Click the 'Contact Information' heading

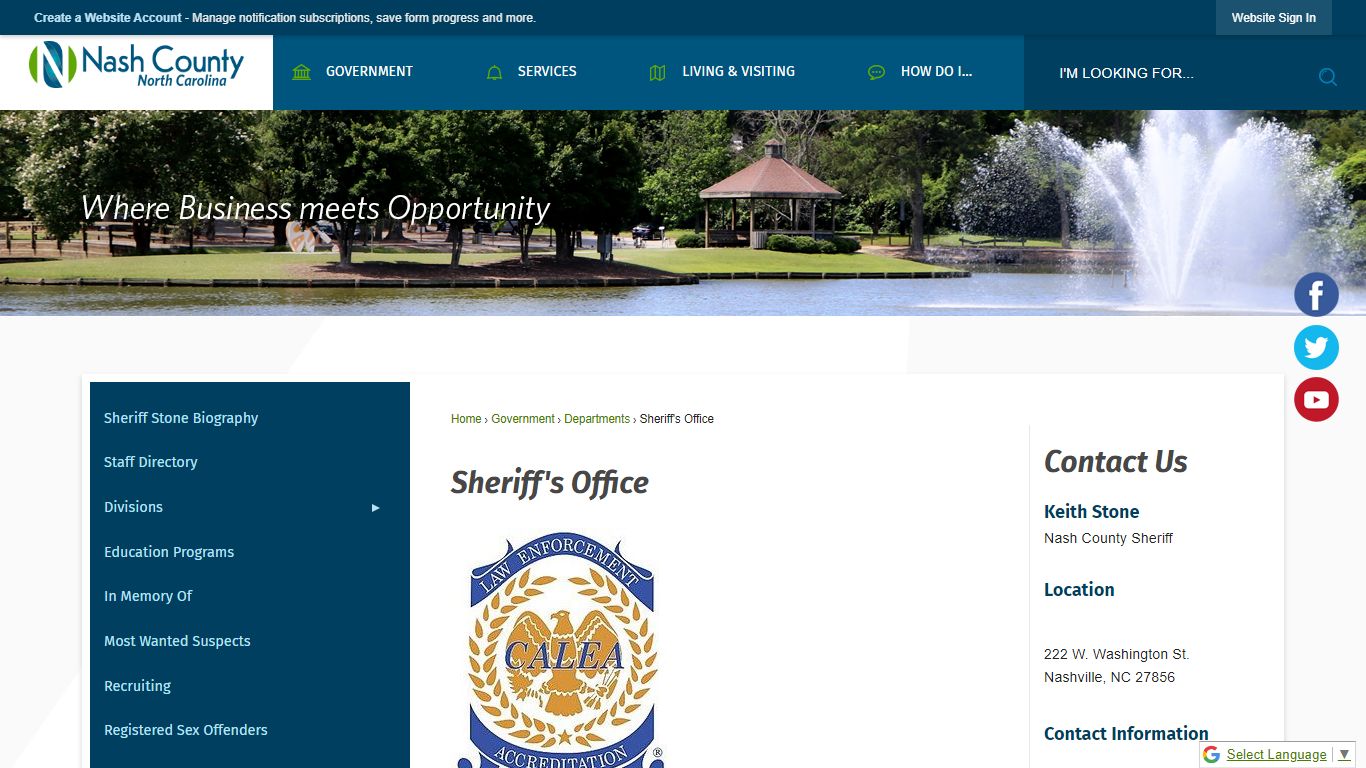1126,734
